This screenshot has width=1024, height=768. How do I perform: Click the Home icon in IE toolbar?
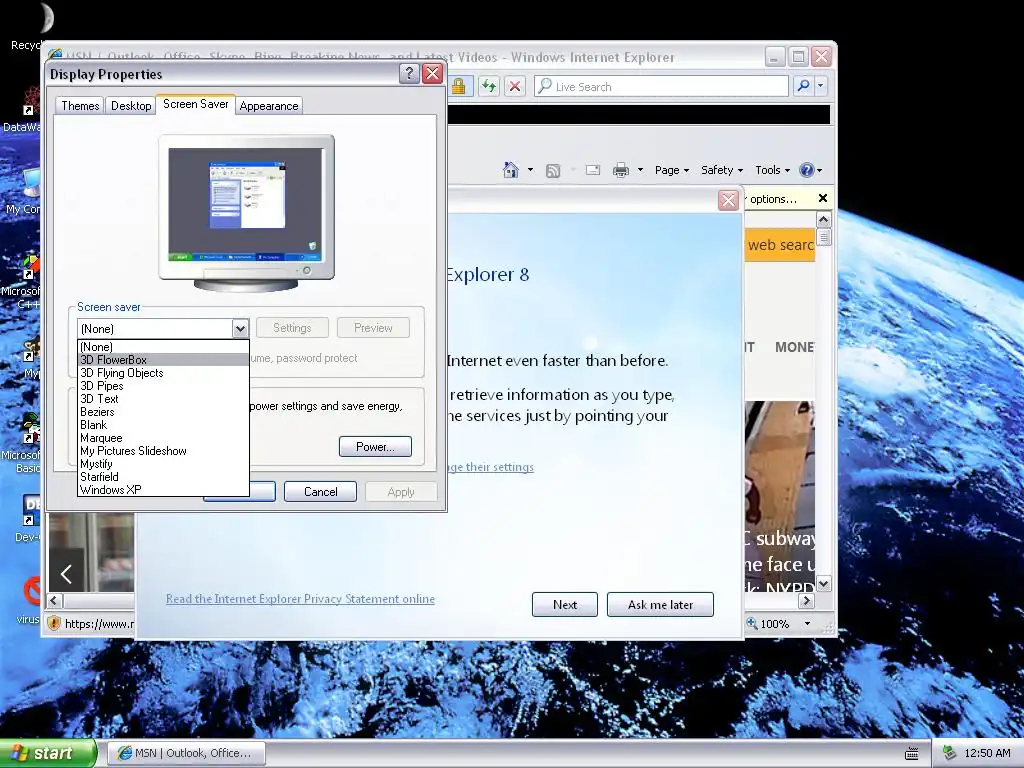pyautogui.click(x=511, y=170)
